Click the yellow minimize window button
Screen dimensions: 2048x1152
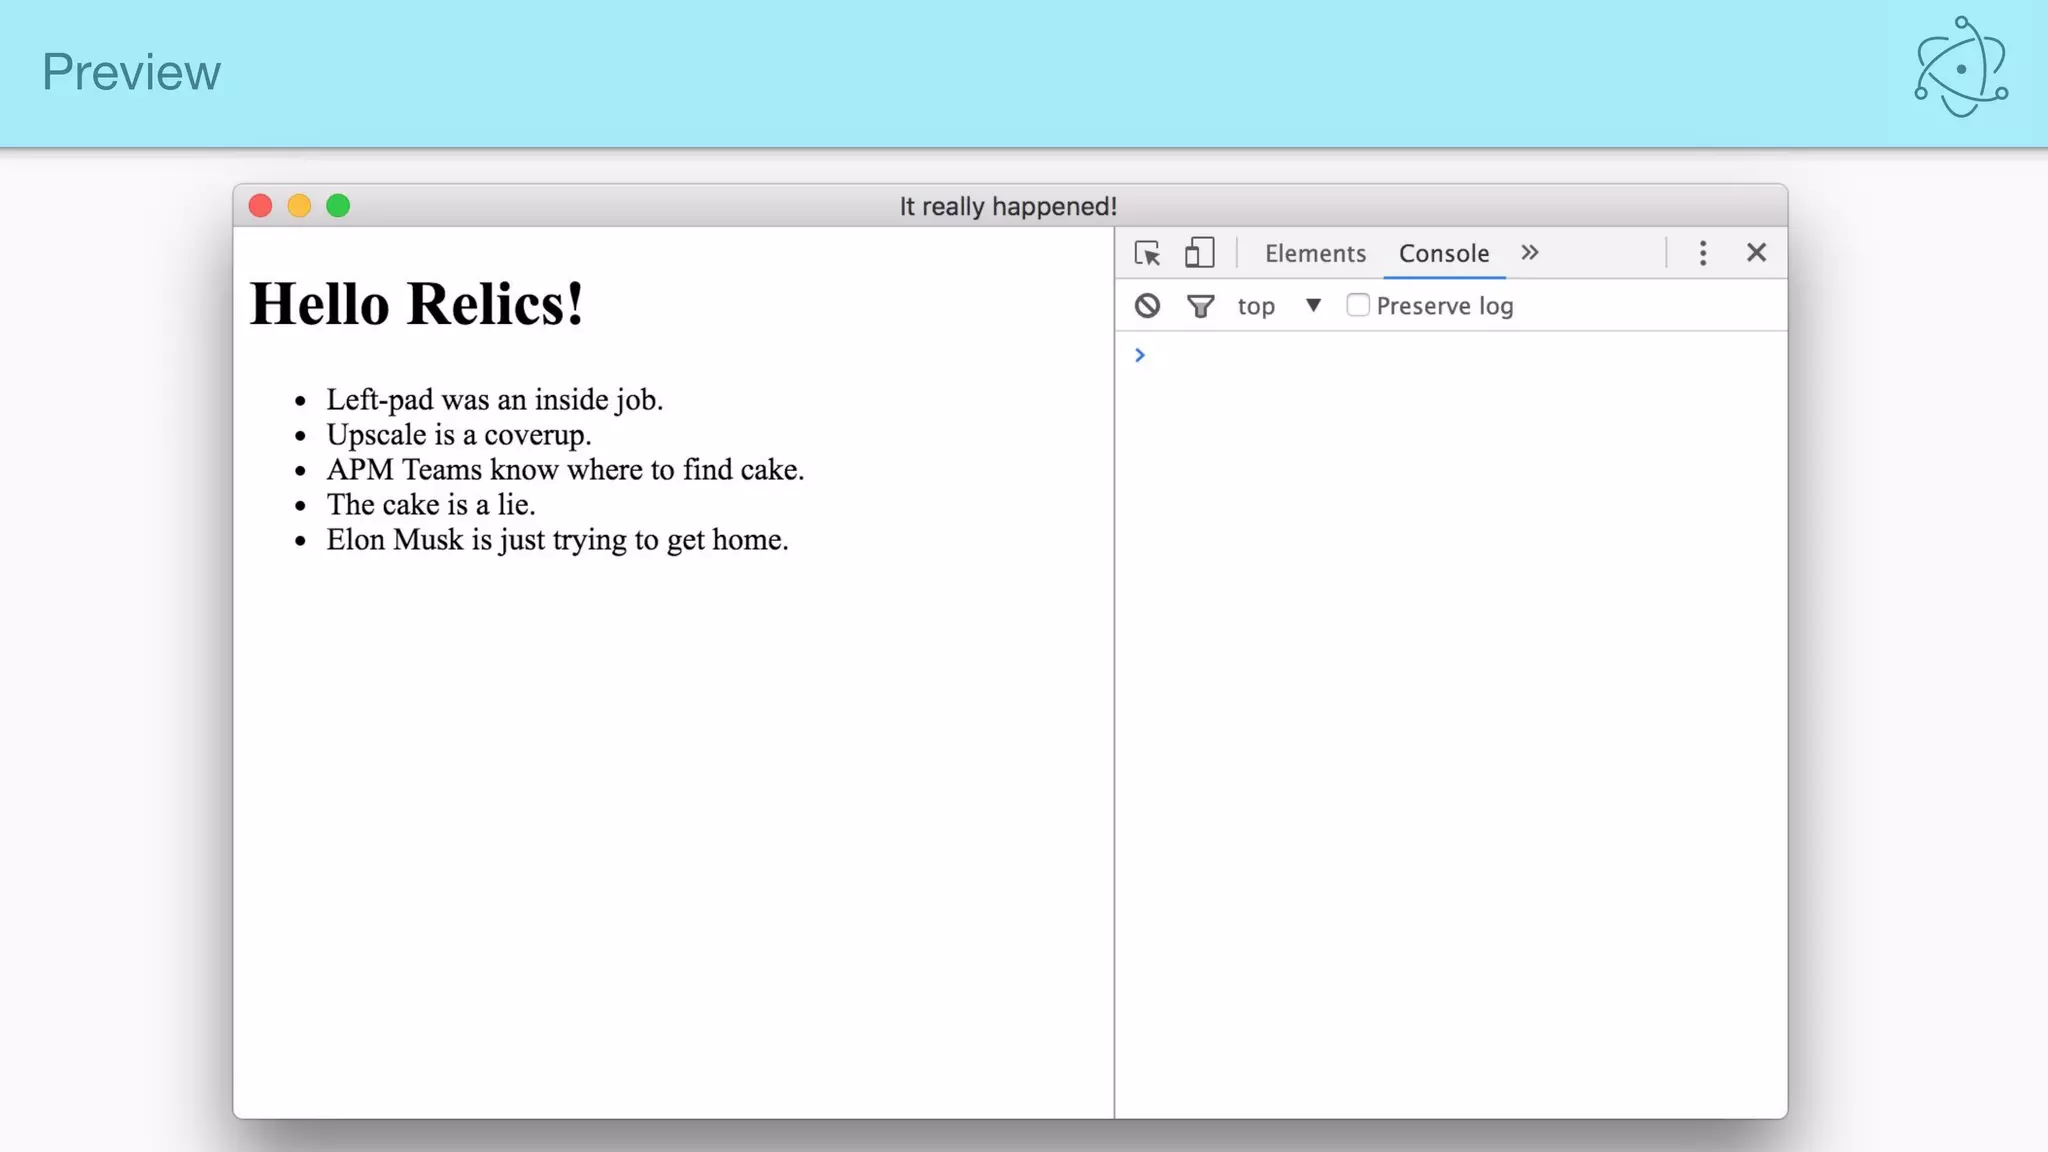(x=299, y=206)
